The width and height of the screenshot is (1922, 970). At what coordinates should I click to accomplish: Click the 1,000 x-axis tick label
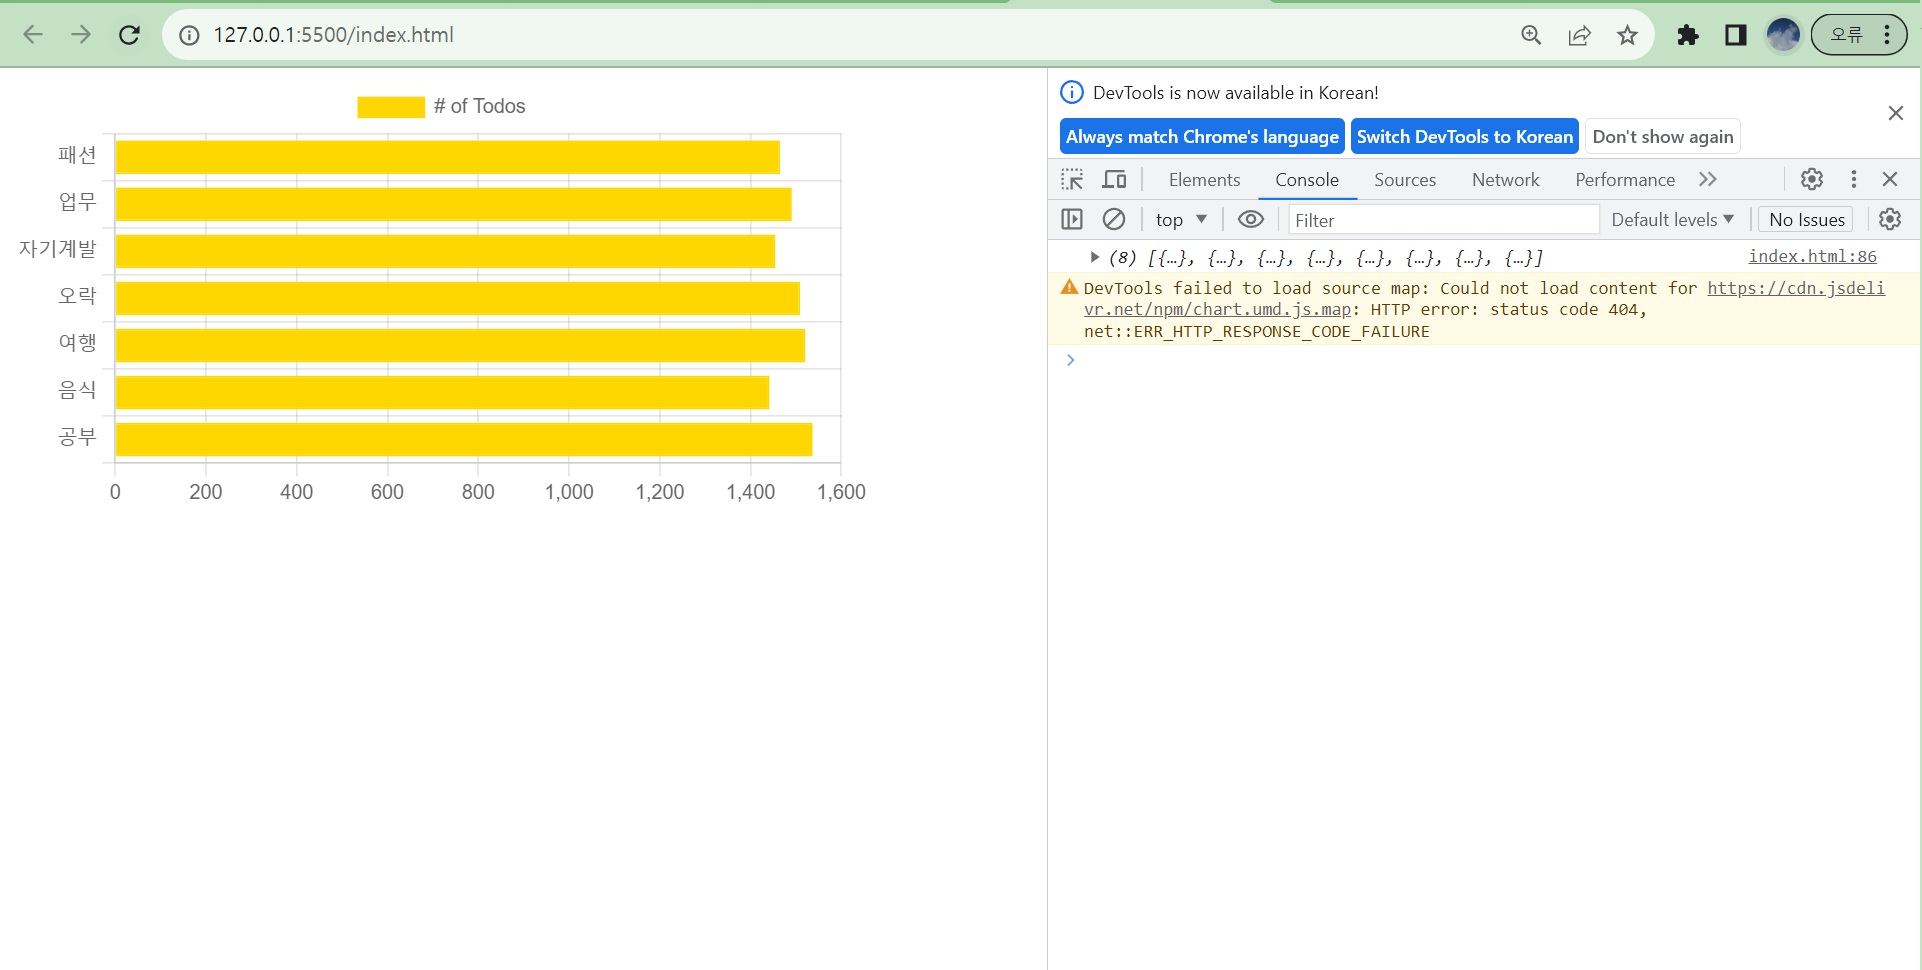[569, 492]
